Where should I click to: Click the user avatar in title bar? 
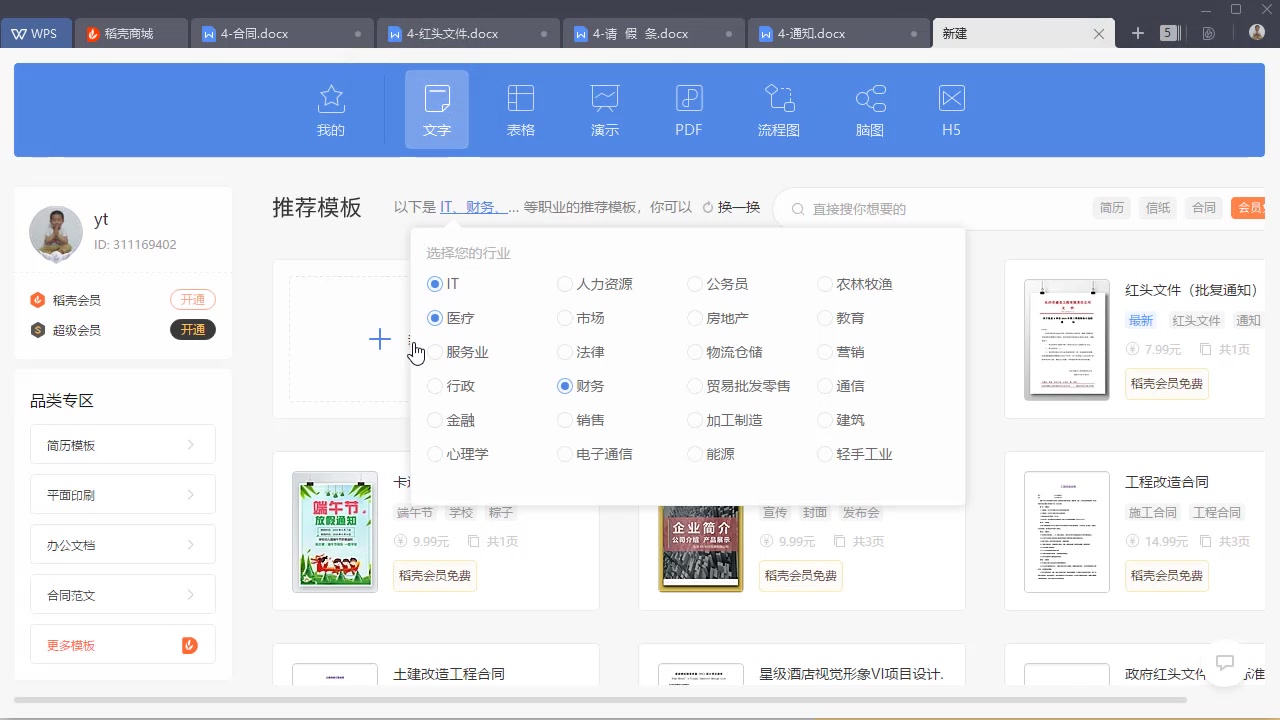1257,33
